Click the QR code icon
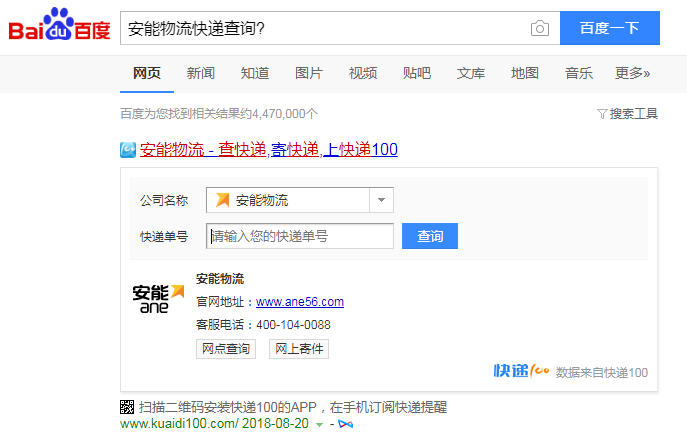This screenshot has width=687, height=435. point(127,407)
